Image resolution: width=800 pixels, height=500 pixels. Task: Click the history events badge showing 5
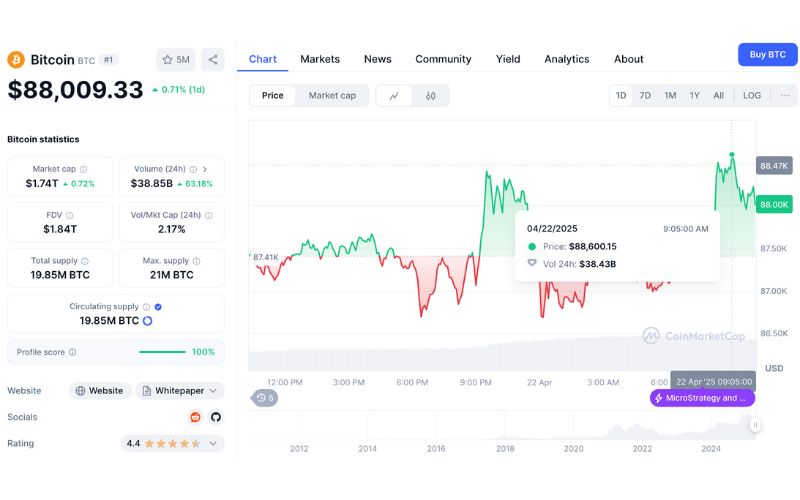pos(264,398)
